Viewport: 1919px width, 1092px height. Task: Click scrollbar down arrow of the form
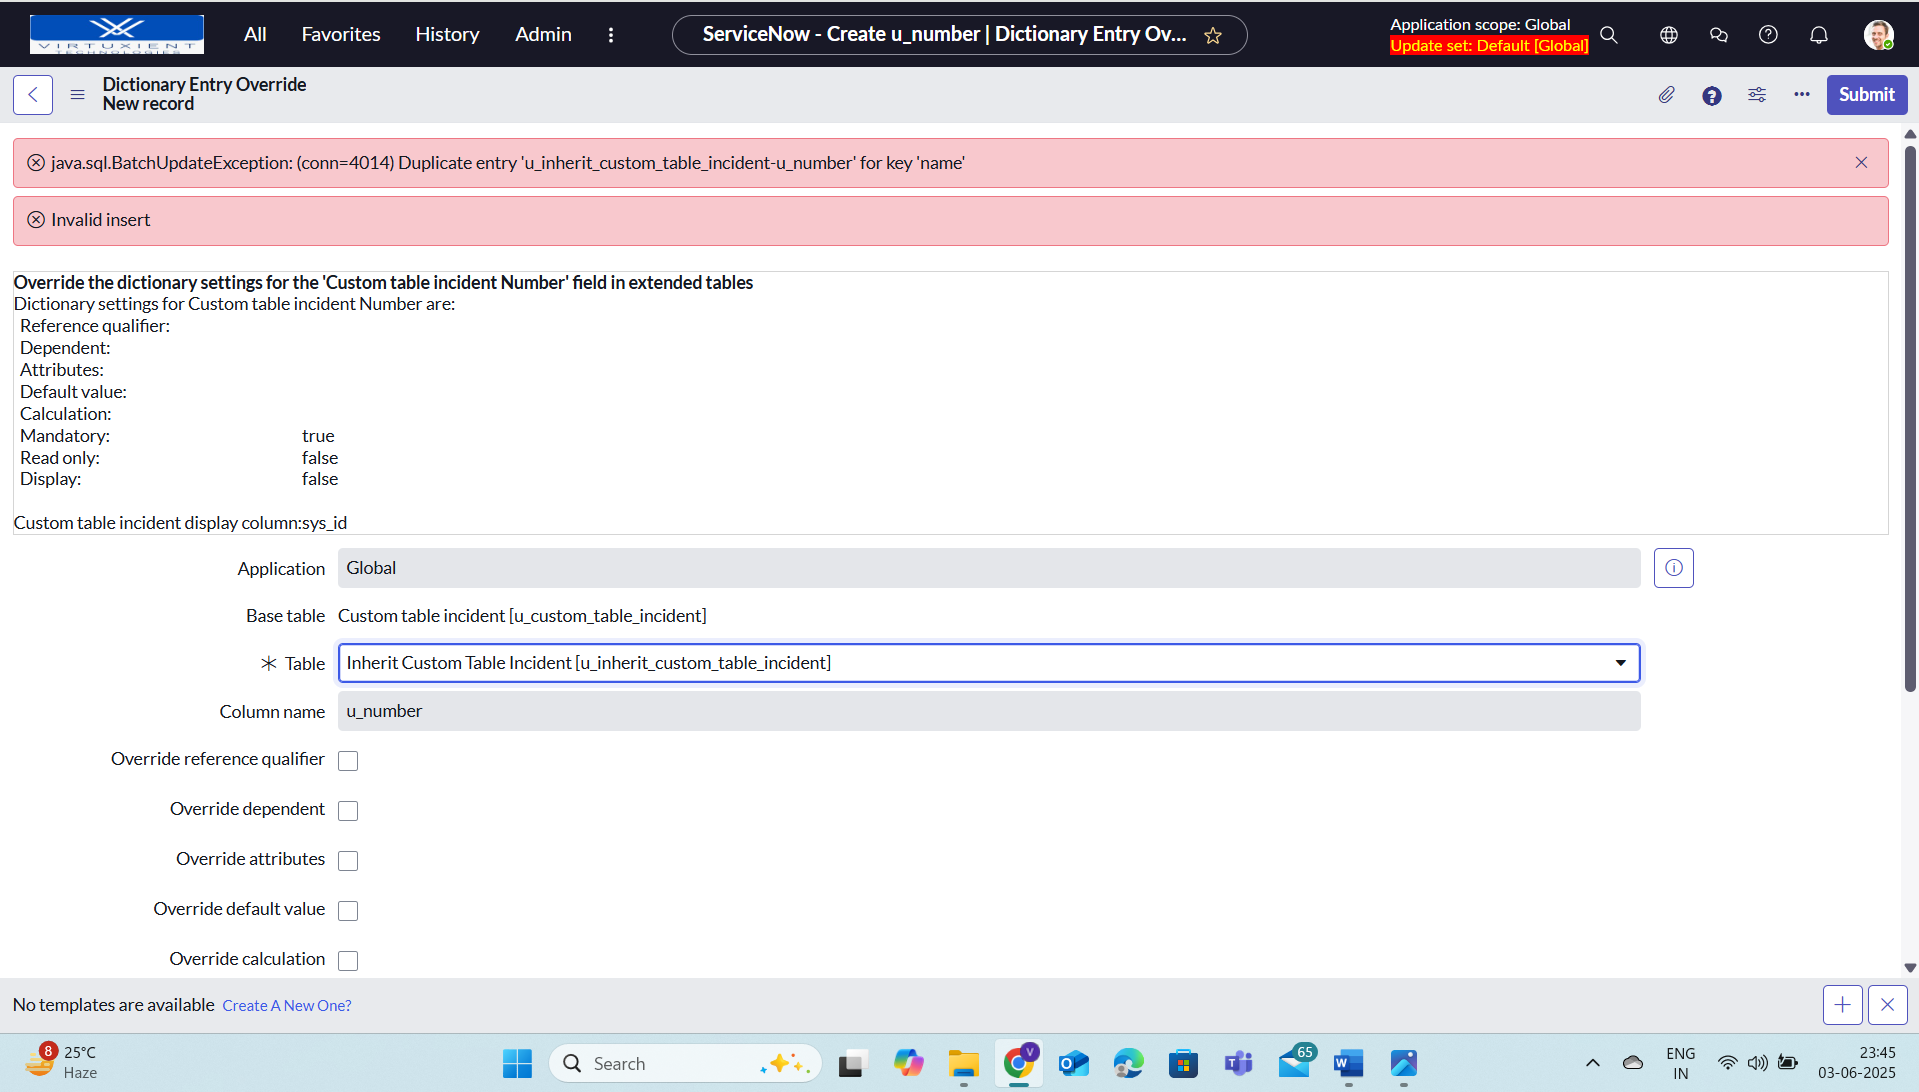point(1910,968)
